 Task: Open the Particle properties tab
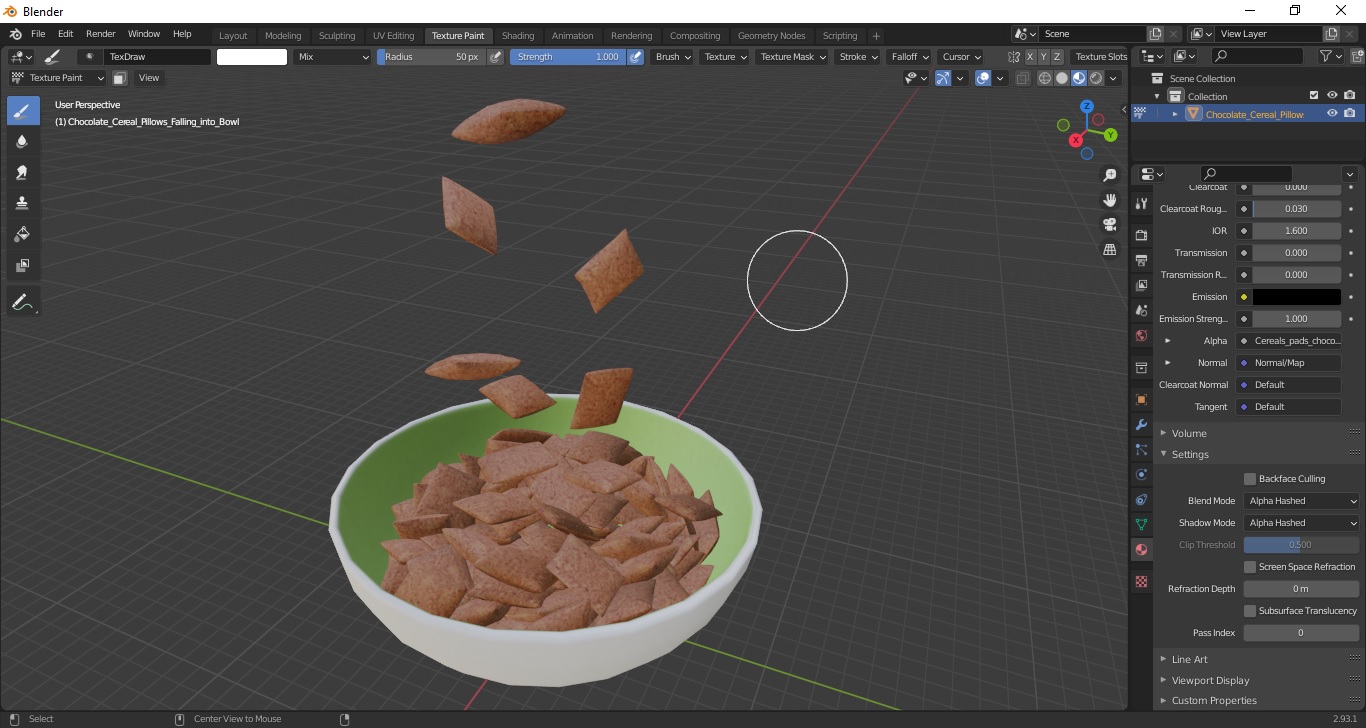click(1141, 450)
